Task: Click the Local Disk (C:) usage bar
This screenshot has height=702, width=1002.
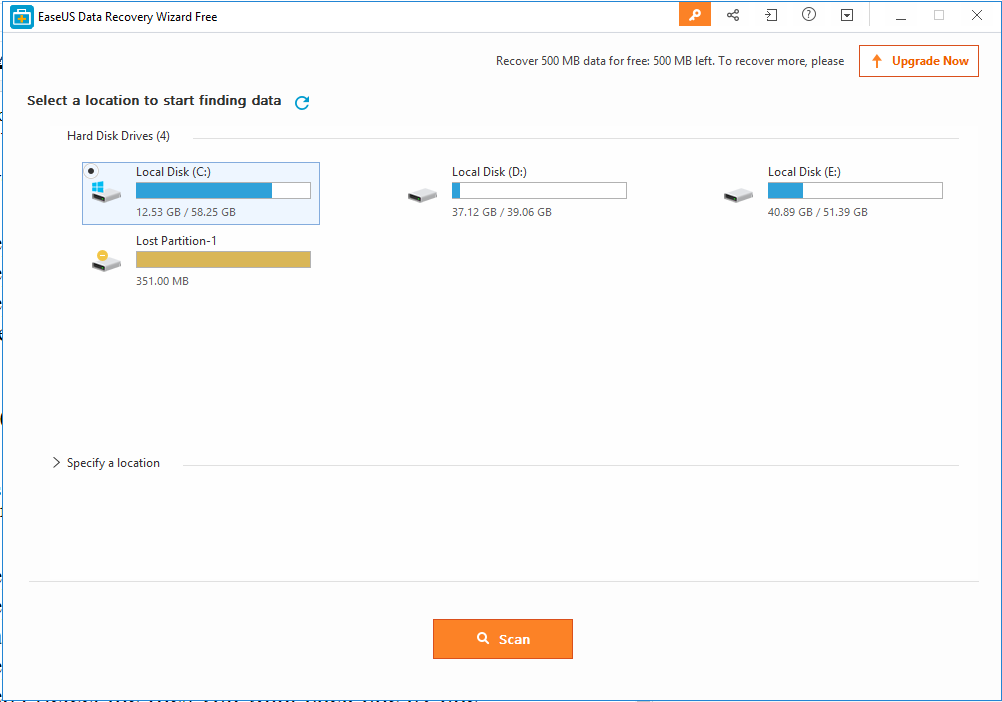Action: coord(222,190)
